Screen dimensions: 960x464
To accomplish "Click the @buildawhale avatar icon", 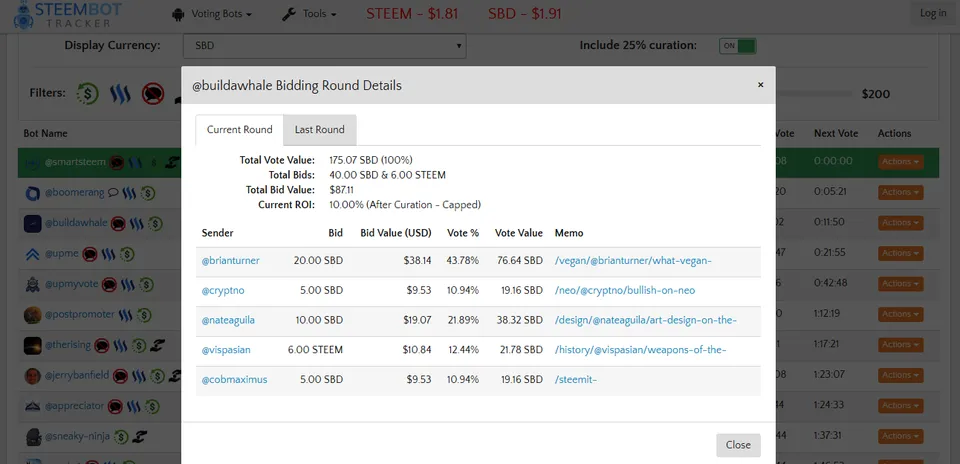I will click(x=32, y=223).
